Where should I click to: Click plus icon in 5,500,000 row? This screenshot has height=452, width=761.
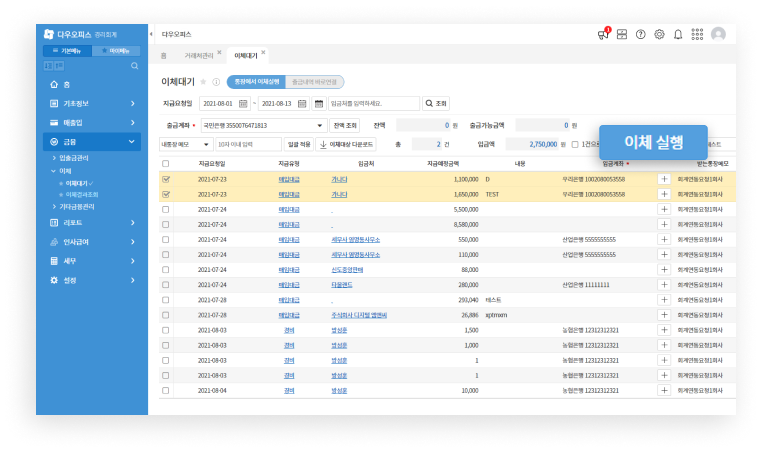(x=664, y=209)
